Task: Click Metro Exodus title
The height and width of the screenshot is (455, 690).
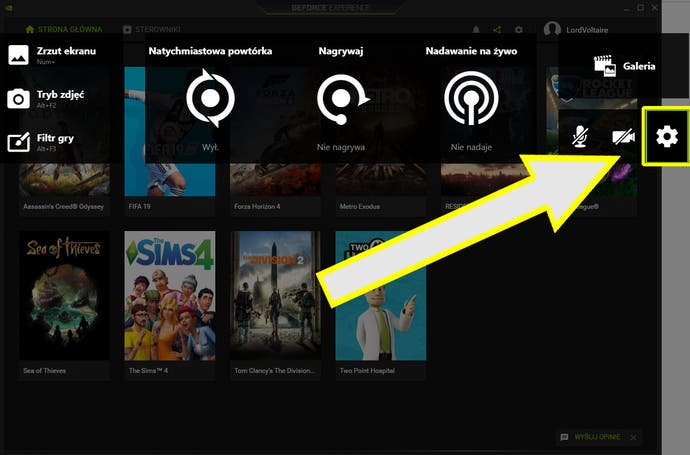Action: click(x=360, y=206)
